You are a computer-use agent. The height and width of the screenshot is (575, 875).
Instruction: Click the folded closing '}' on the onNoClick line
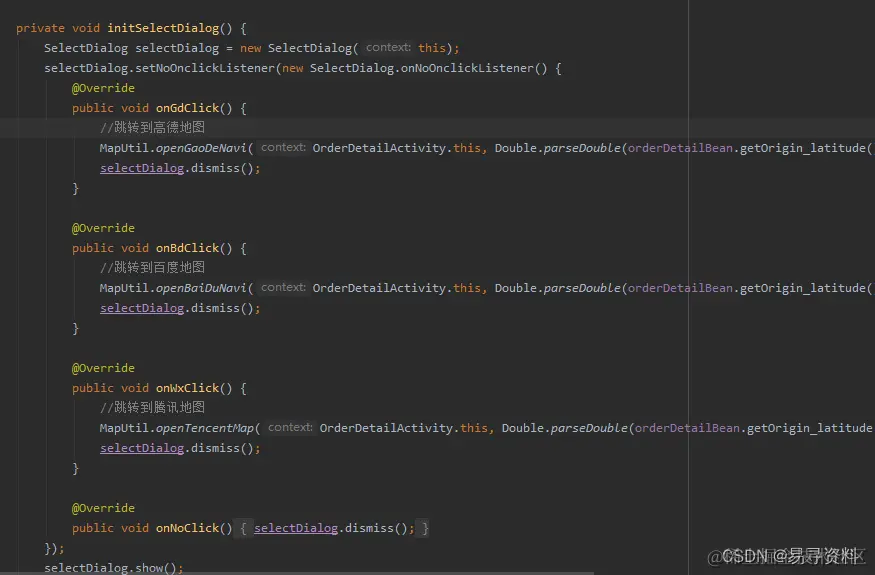(425, 528)
